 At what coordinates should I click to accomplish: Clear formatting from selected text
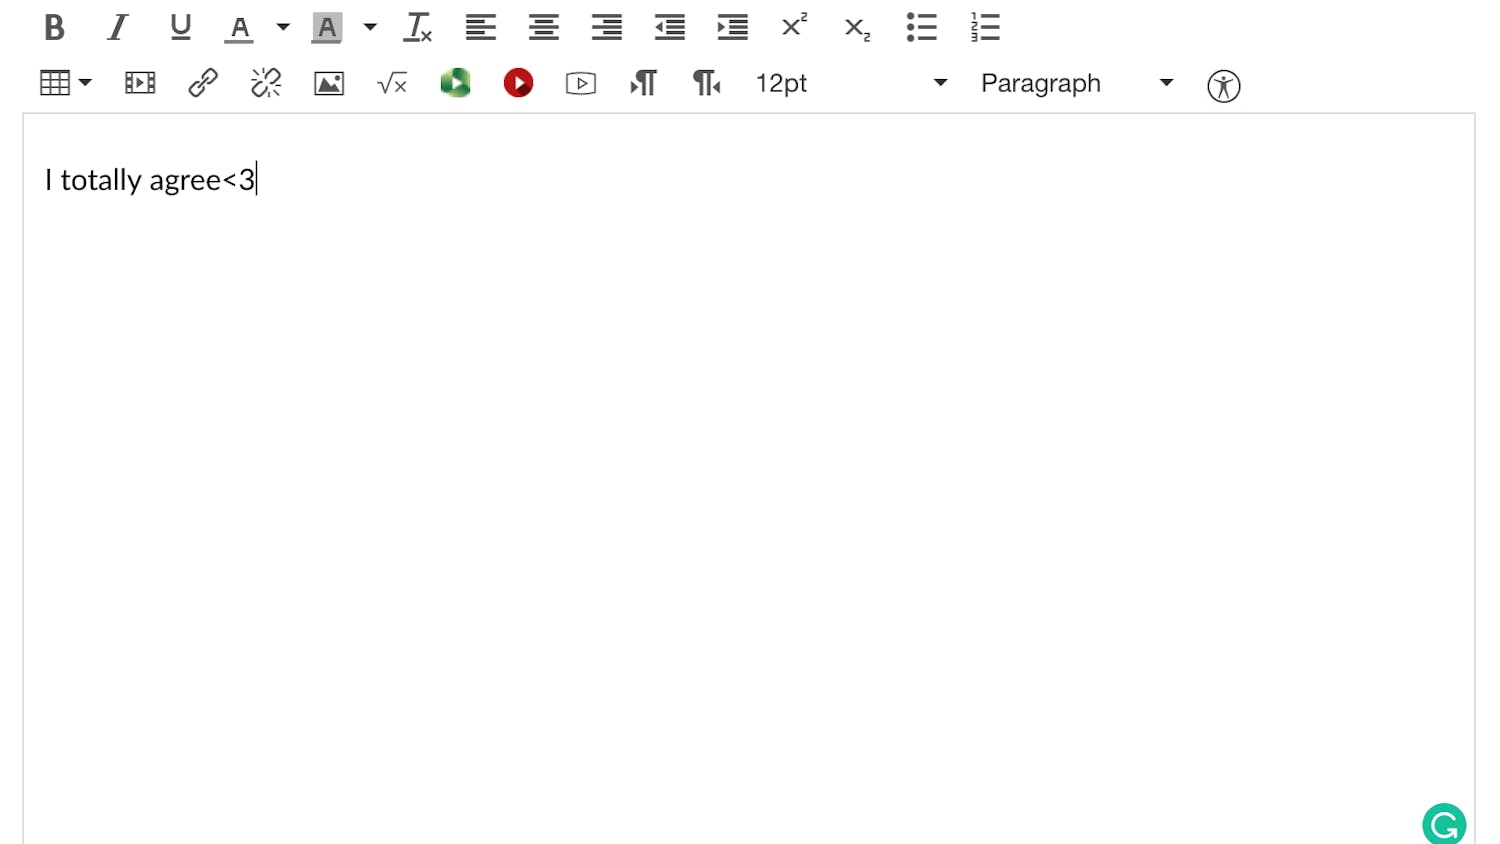tap(417, 27)
